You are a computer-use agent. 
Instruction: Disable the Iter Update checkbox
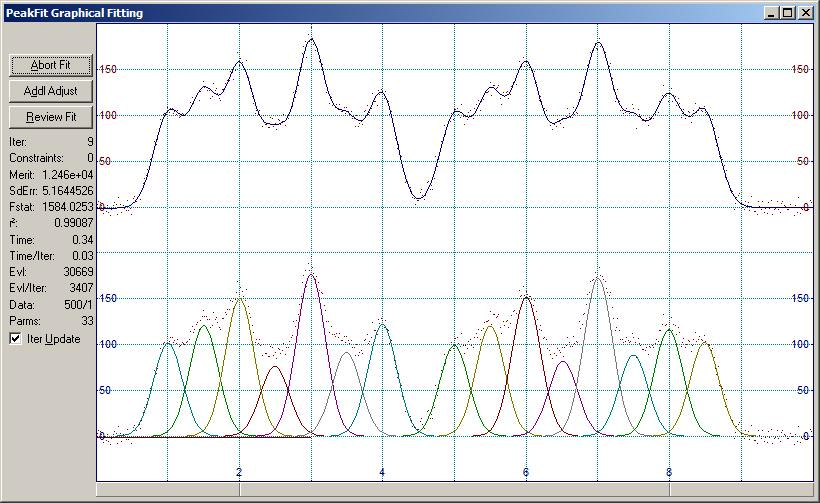(15, 339)
